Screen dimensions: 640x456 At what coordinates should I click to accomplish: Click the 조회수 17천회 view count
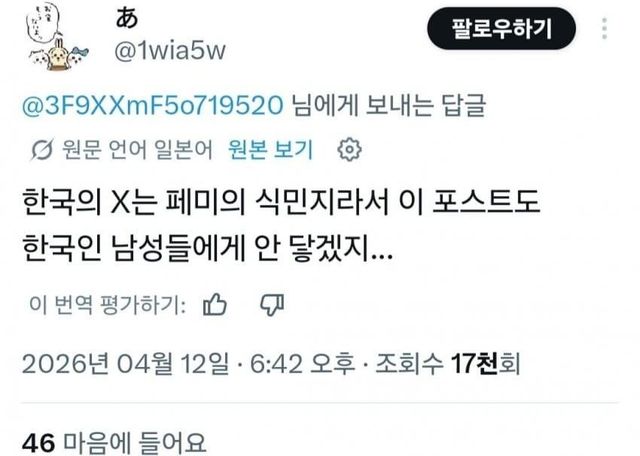tap(448, 363)
